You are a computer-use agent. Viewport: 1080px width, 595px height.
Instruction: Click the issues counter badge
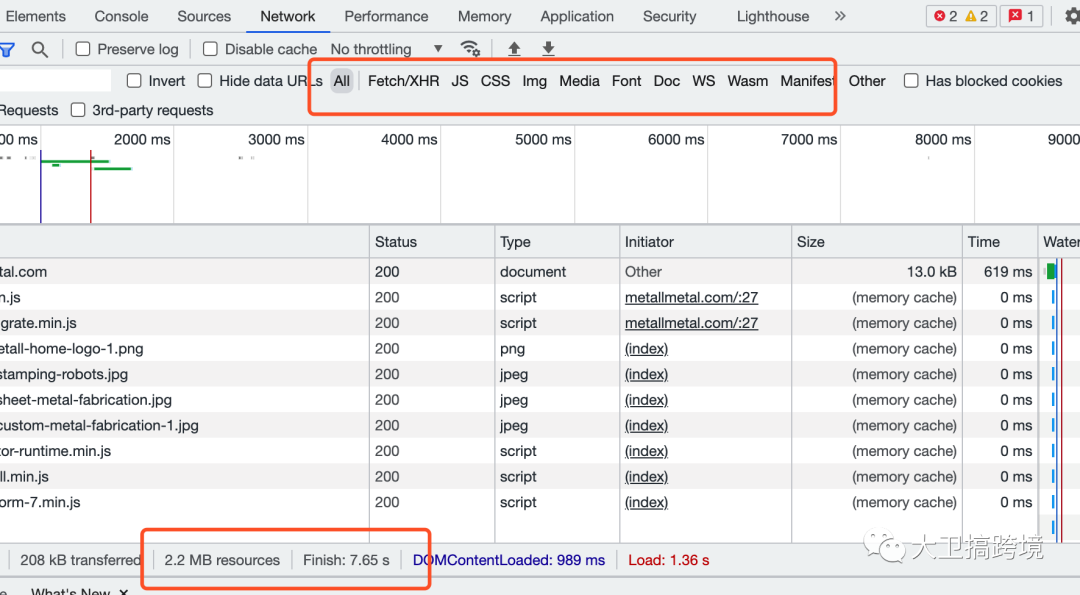1021,16
